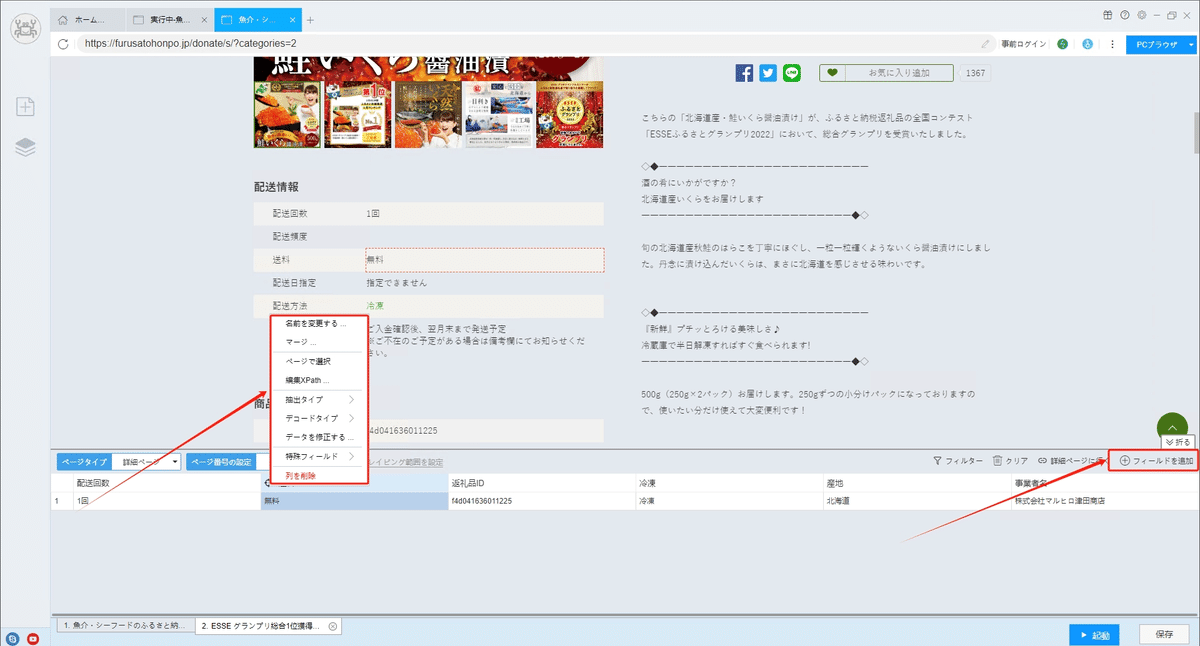Viewport: 1200px width, 646px height.
Task: Click the cell f4d041636011225 in table
Action: [543, 501]
